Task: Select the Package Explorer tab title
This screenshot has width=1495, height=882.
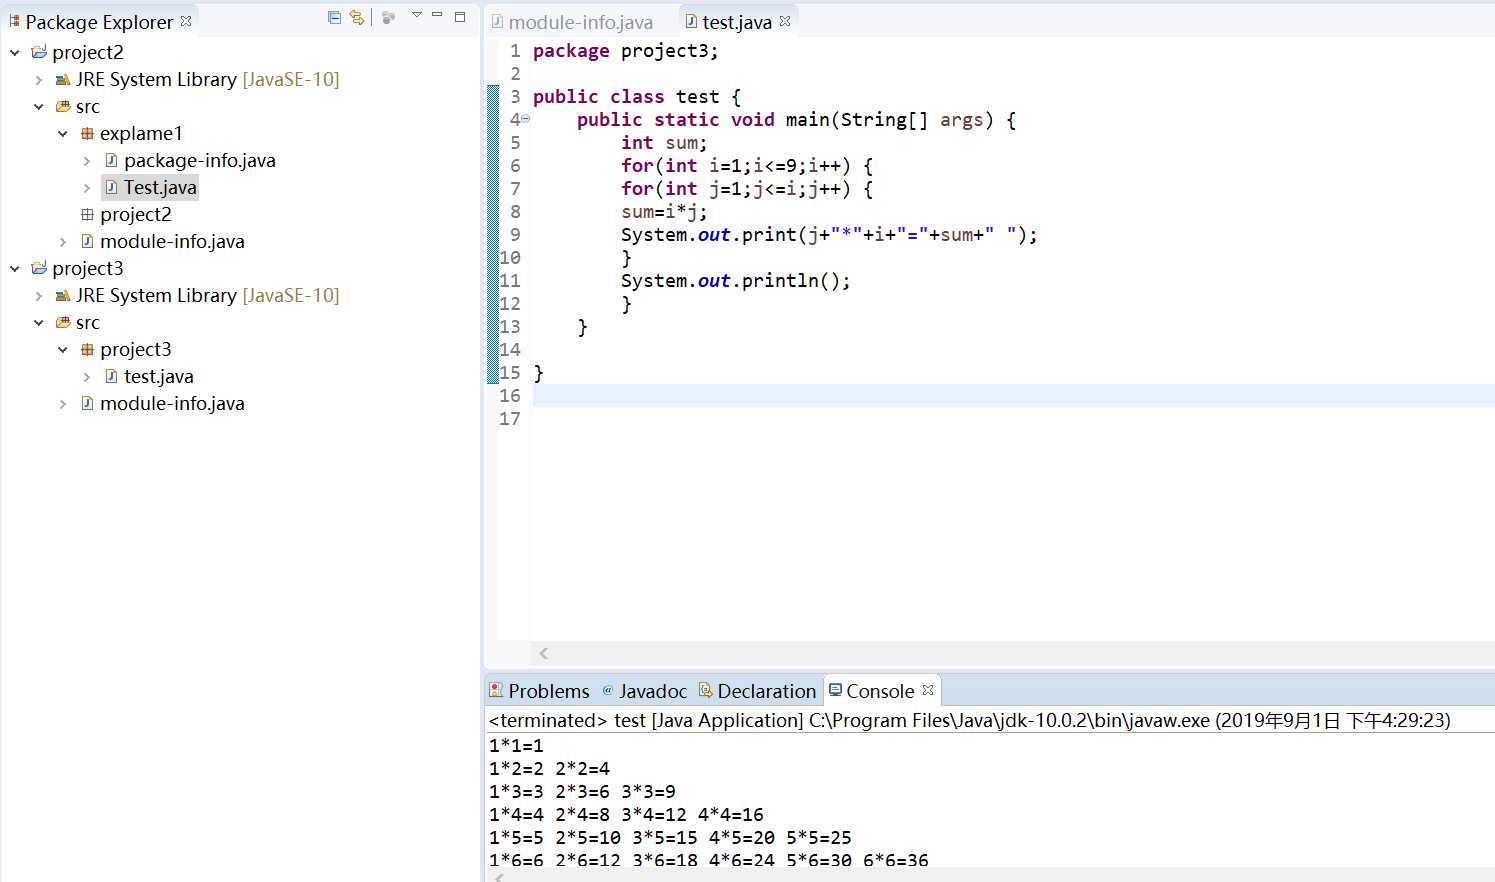Action: point(99,22)
